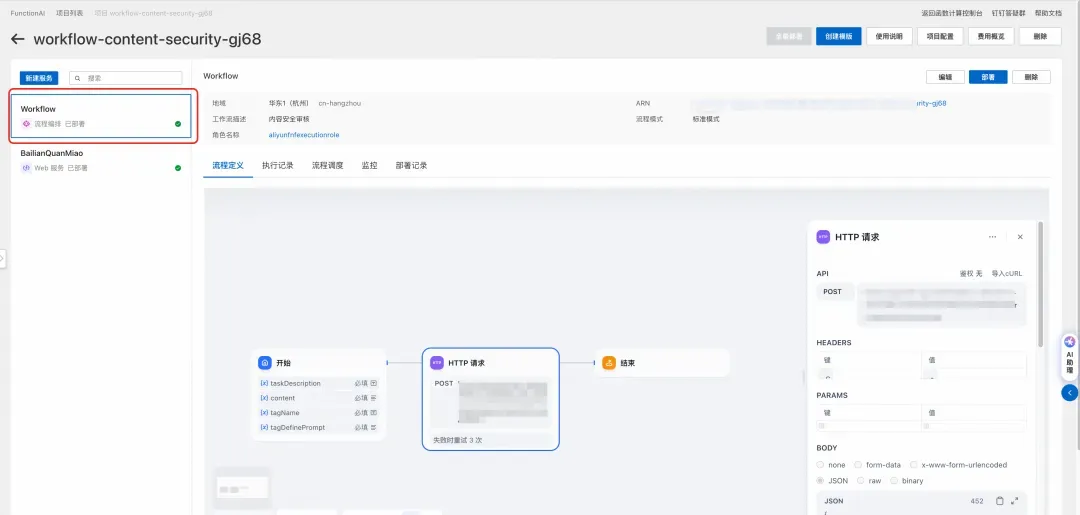Close the HTTP request side panel
Viewport: 1080px width, 515px height.
click(x=1020, y=237)
